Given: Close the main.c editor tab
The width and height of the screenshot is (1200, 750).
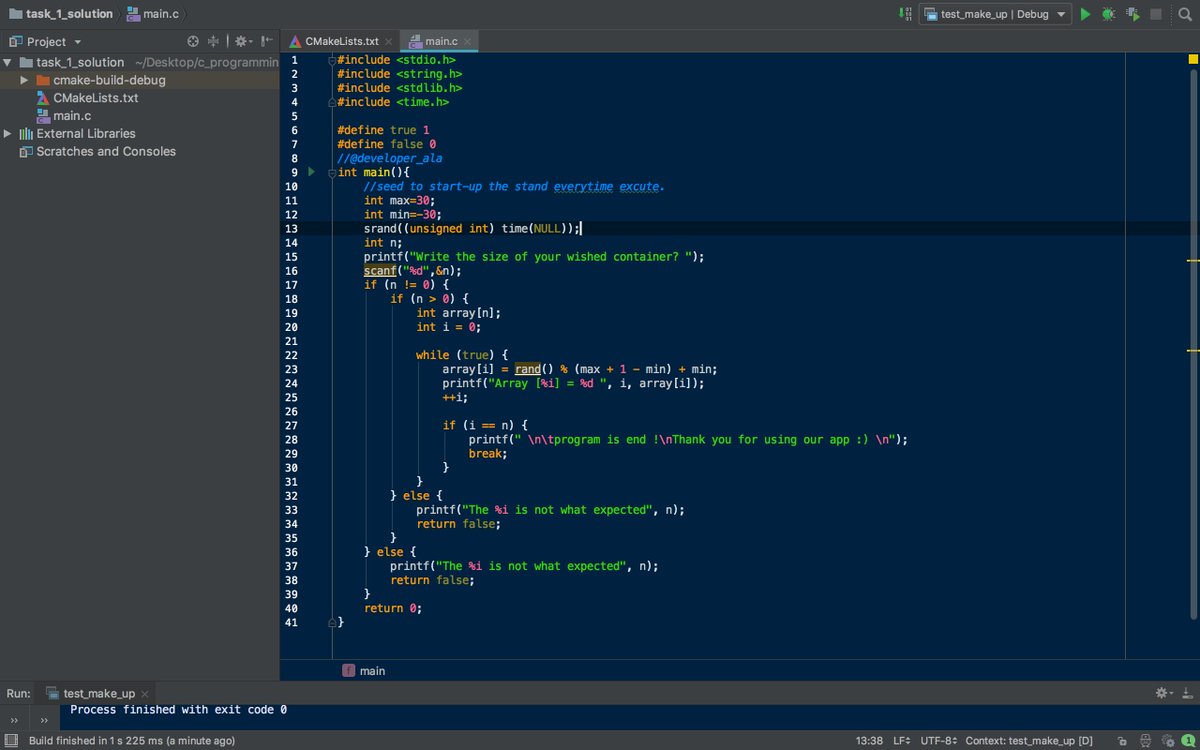Looking at the screenshot, I should pyautogui.click(x=467, y=41).
